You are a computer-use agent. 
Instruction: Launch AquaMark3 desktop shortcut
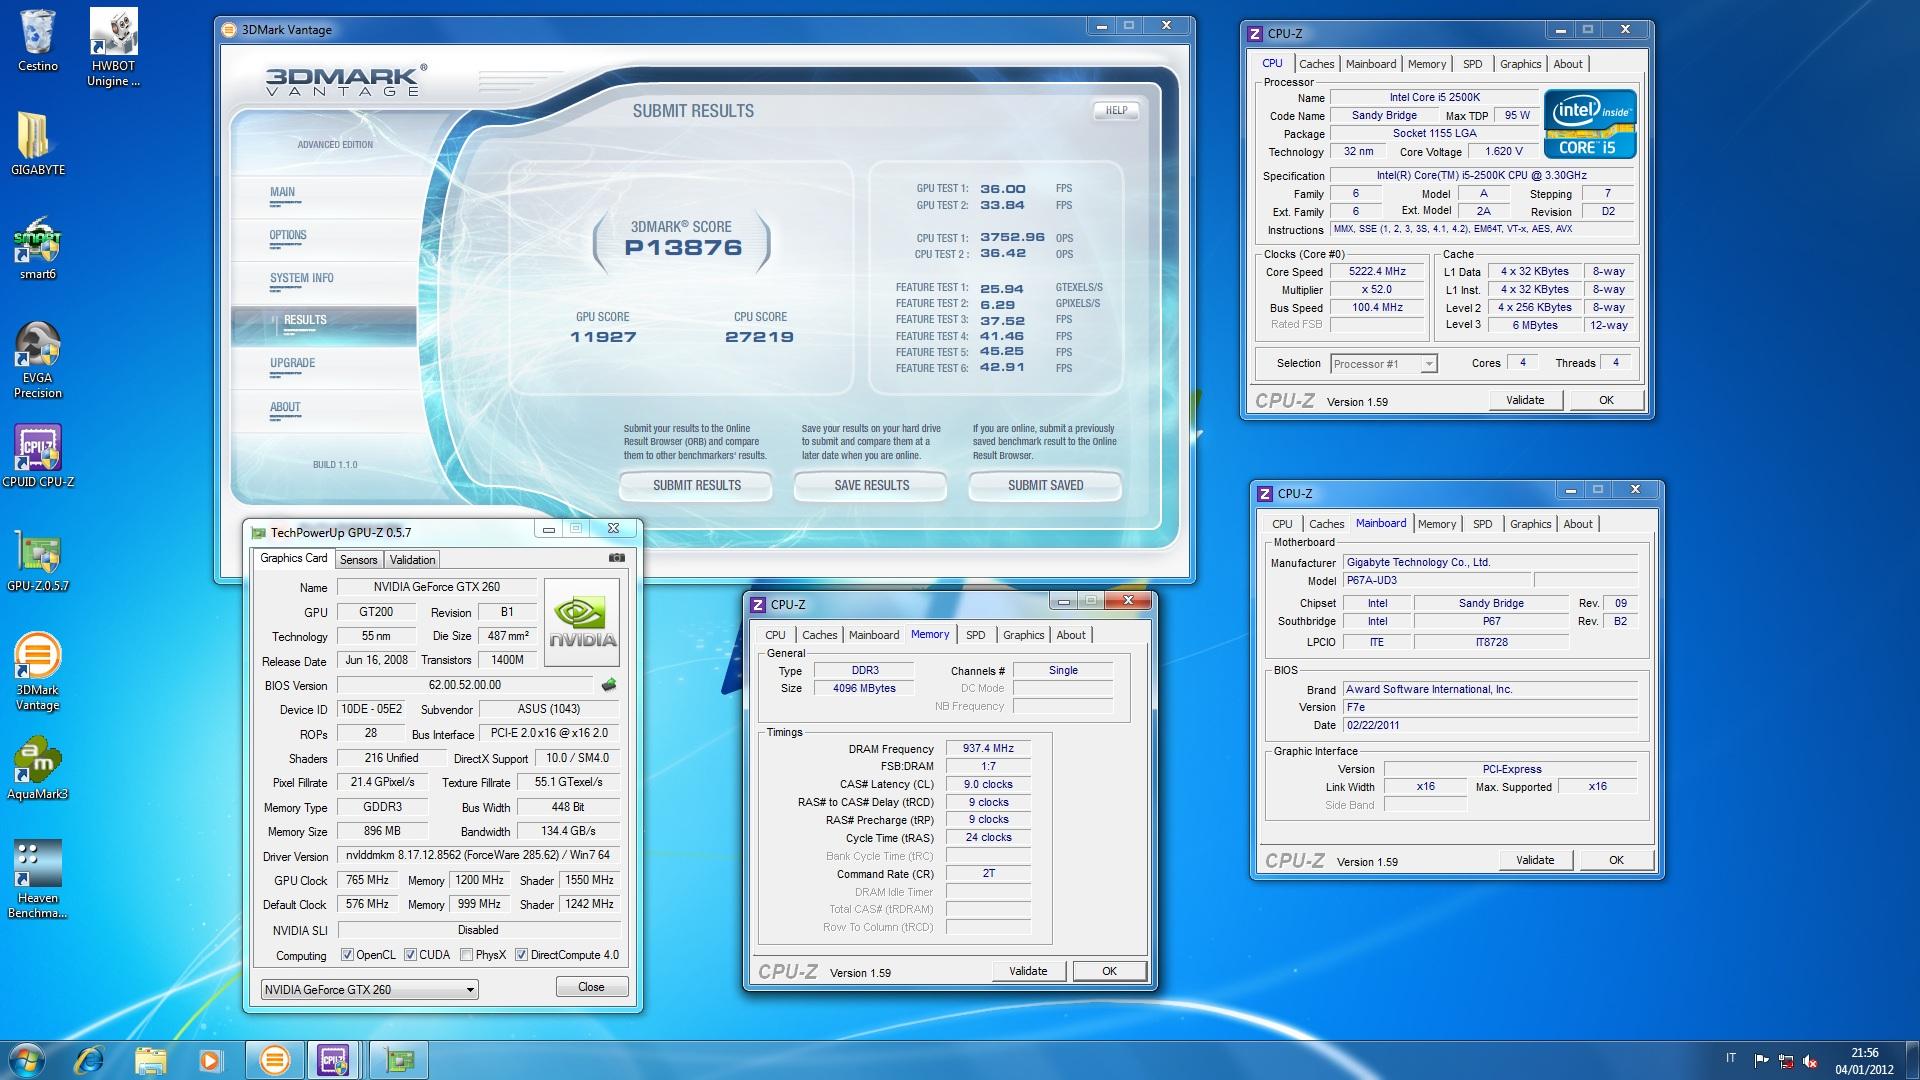[x=38, y=768]
